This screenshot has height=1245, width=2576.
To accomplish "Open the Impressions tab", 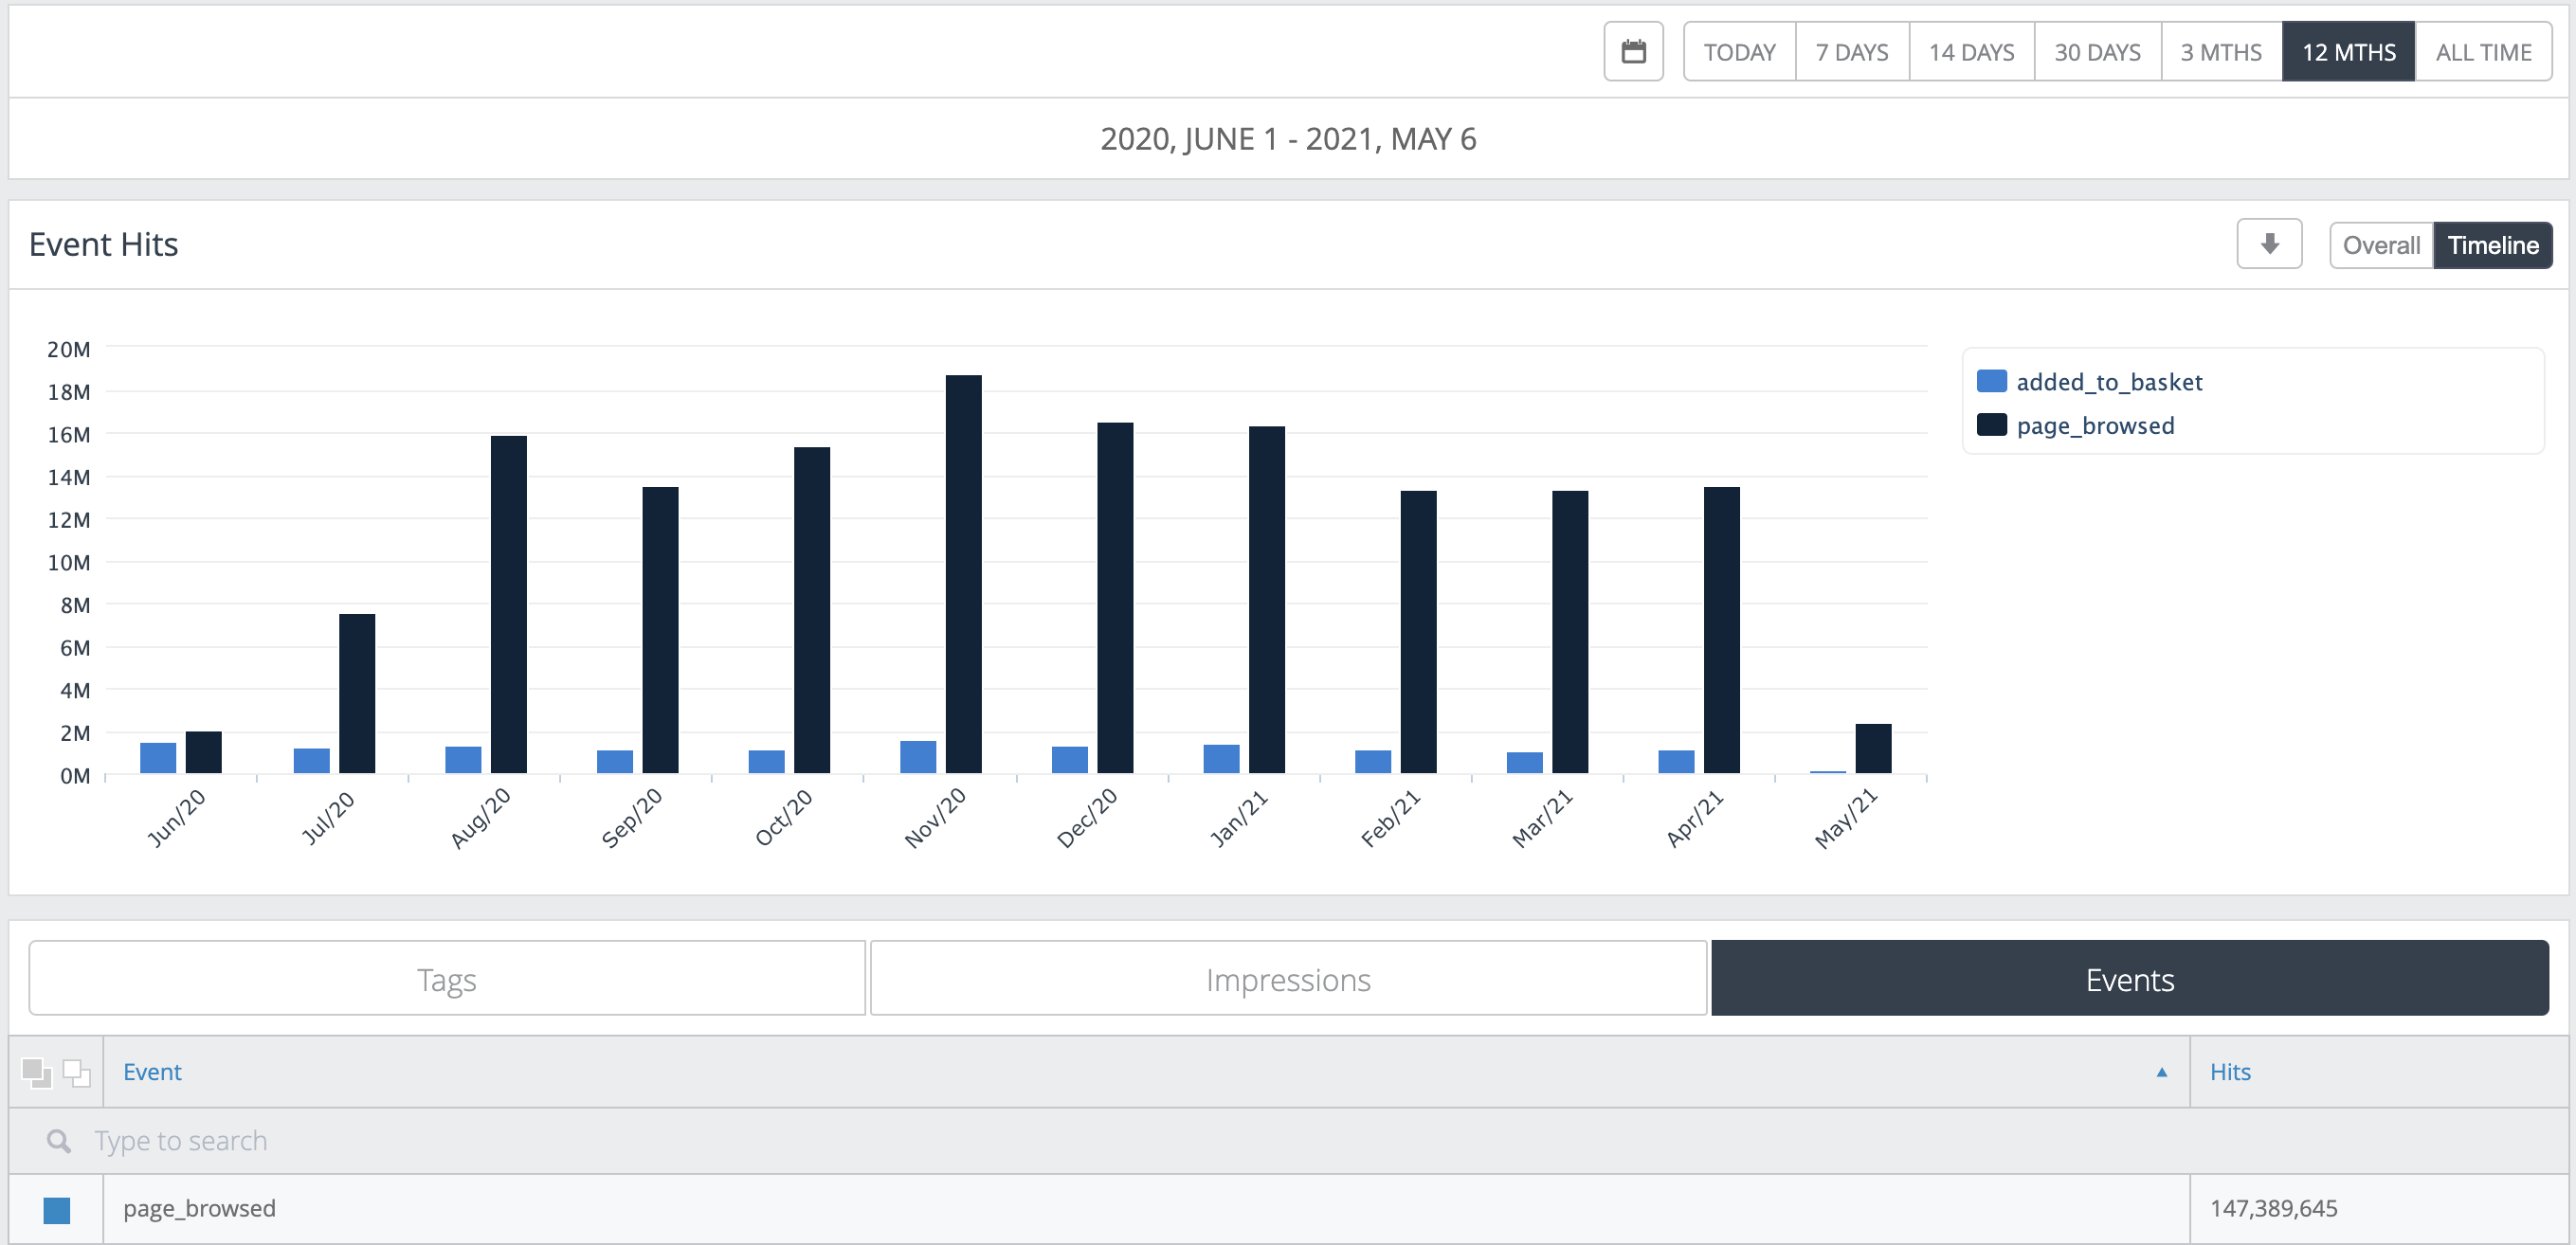I will pyautogui.click(x=1288, y=979).
